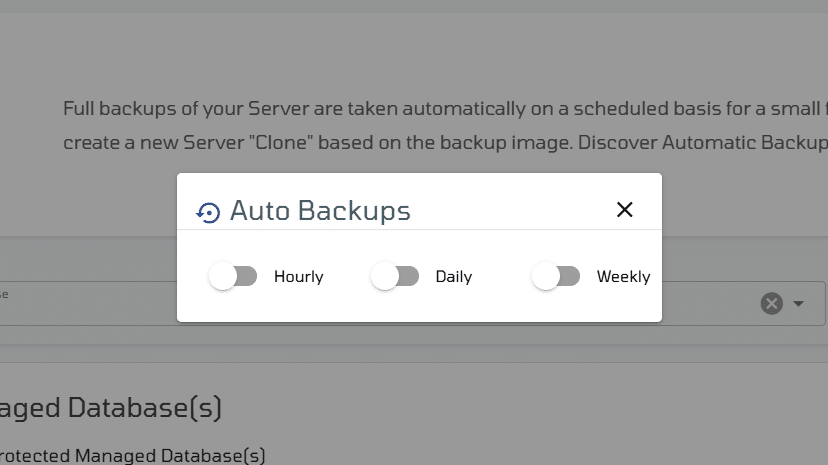This screenshot has height=465, width=828.
Task: Expand the dropdown arrow beside the clear icon
Action: (x=798, y=303)
